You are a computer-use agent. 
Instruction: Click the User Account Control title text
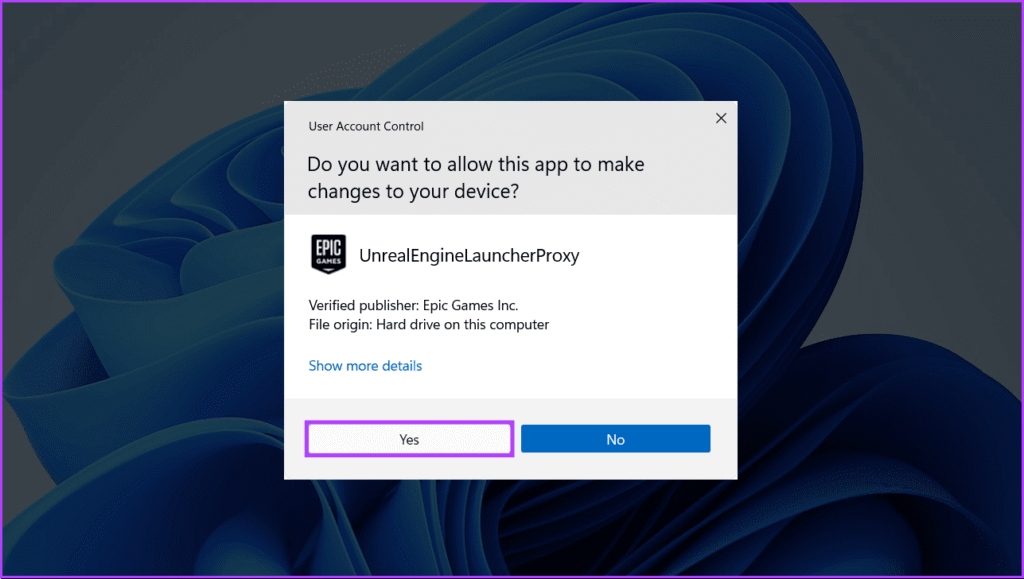click(x=366, y=127)
